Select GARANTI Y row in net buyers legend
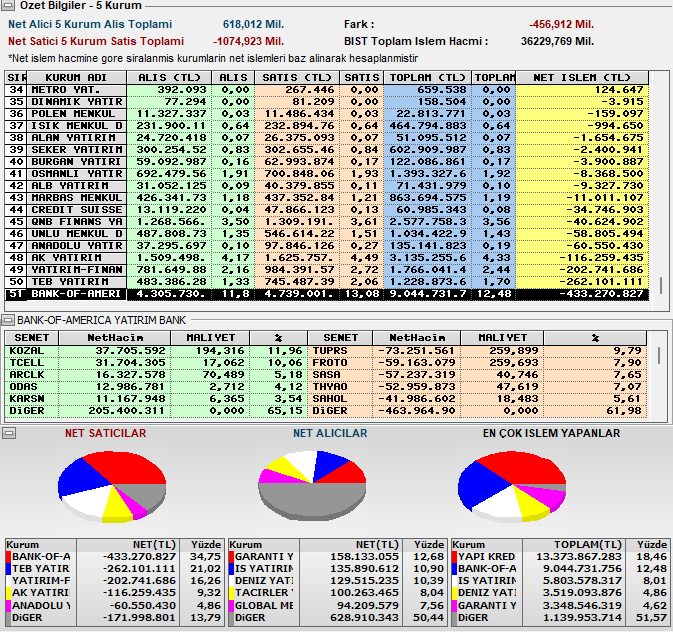Image resolution: width=673 pixels, height=632 pixels. click(337, 557)
